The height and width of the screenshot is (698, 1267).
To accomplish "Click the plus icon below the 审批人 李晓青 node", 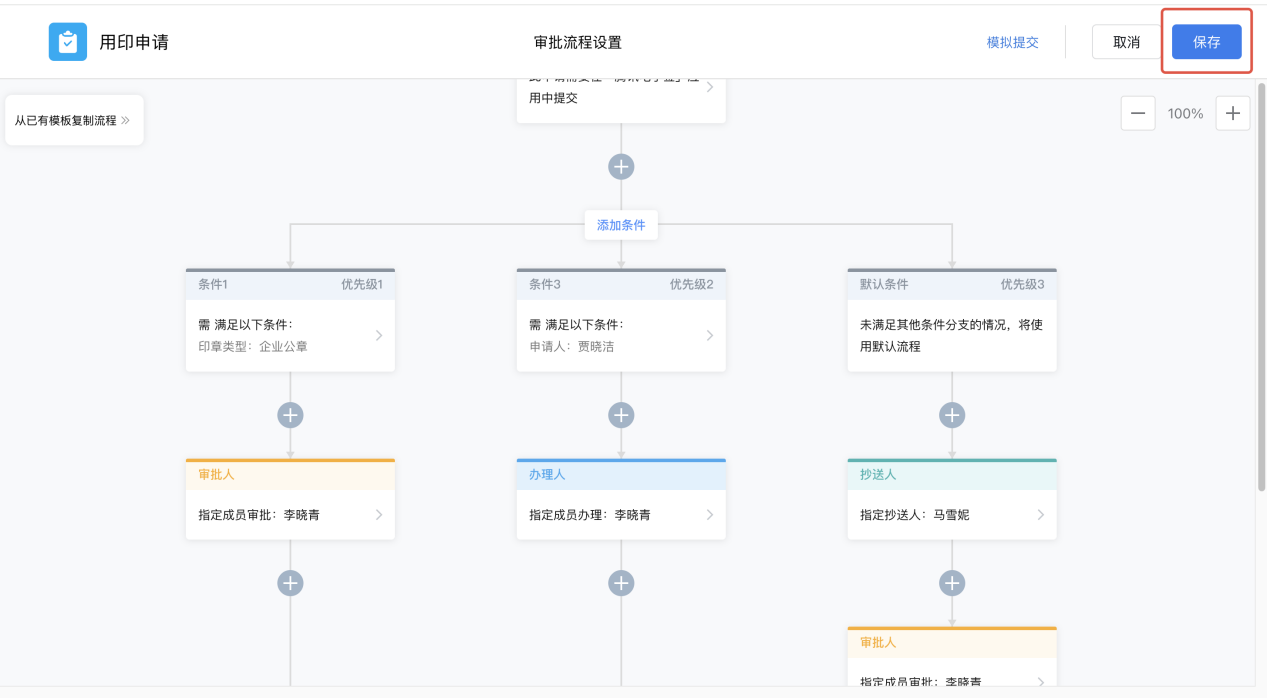I will 290,582.
